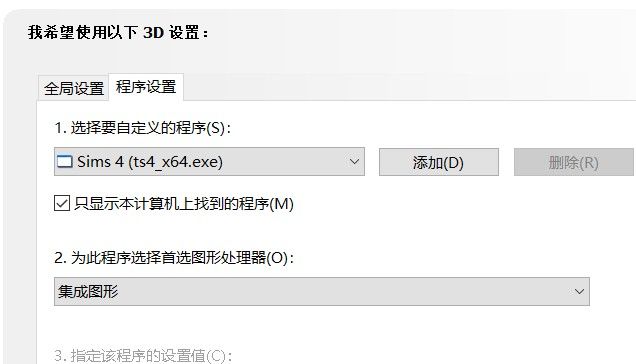Click the chevron arrow of the program dropdown

[x=354, y=162]
